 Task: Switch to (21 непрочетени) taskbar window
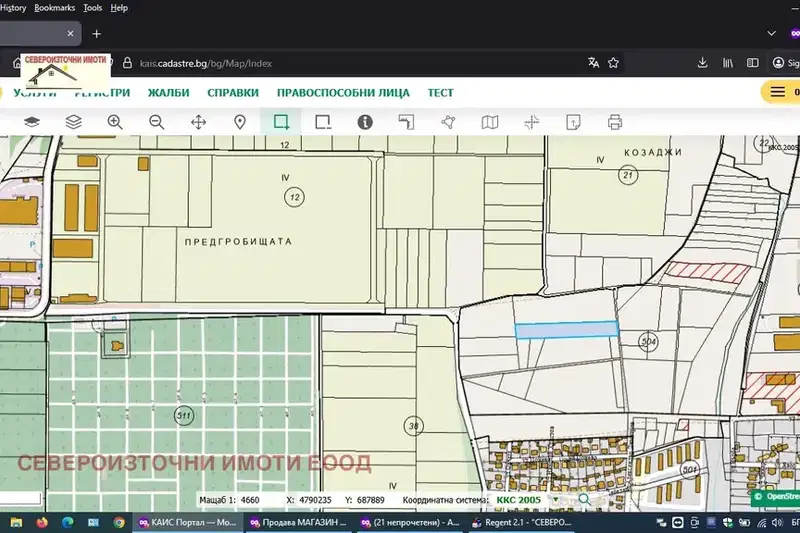410,522
